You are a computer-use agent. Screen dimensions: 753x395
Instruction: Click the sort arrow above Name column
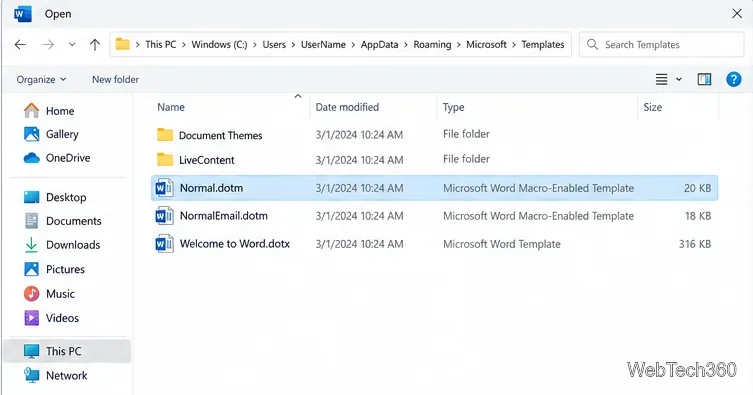(298, 96)
